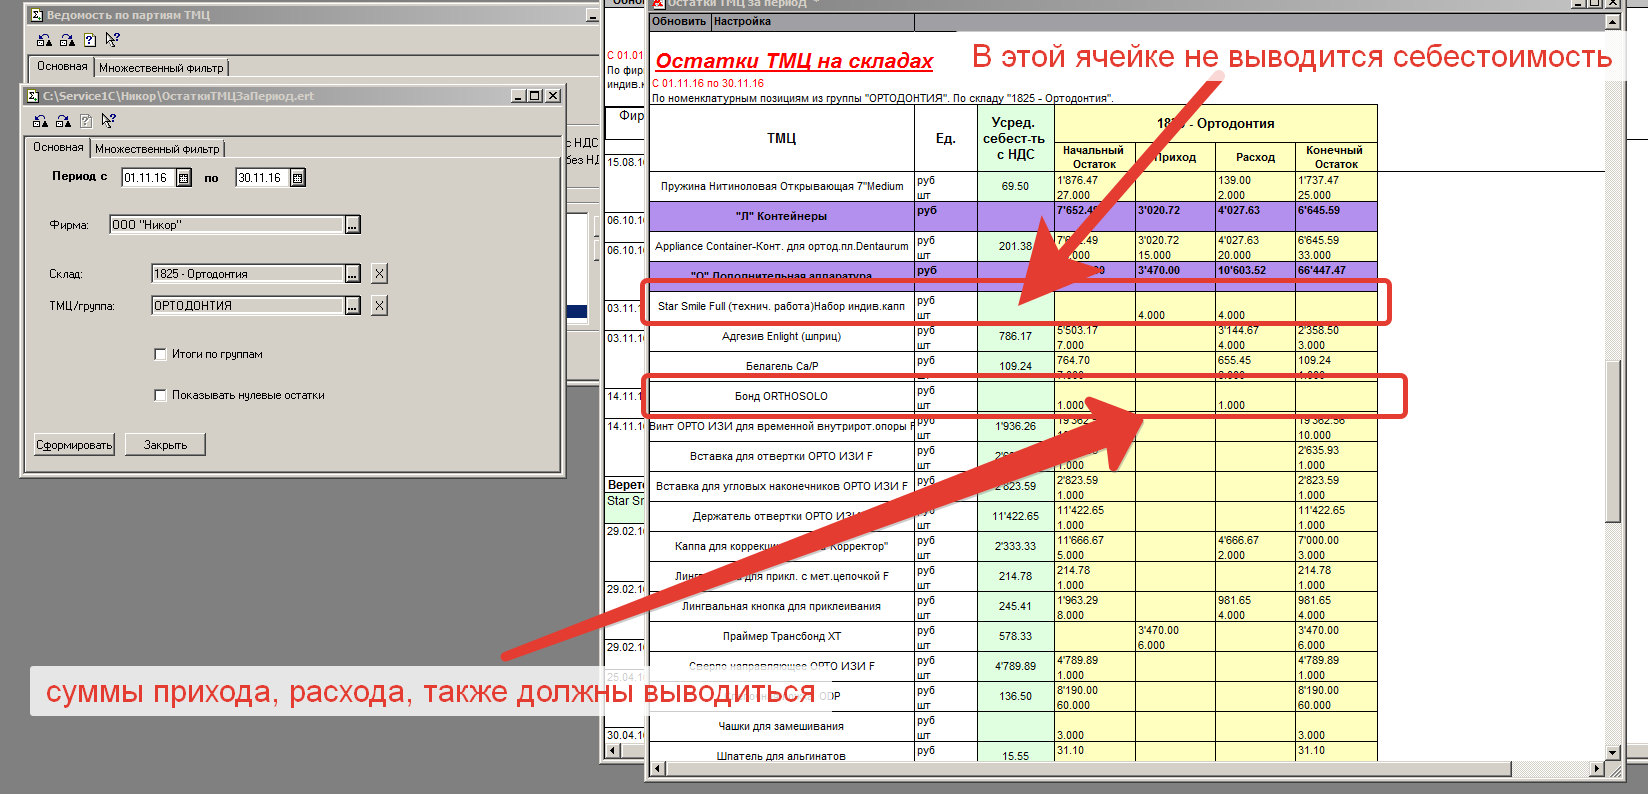Image resolution: width=1648 pixels, height=794 pixels.
Task: Open the ТМЦ/группа selection via ellipsis button
Action: pos(352,305)
